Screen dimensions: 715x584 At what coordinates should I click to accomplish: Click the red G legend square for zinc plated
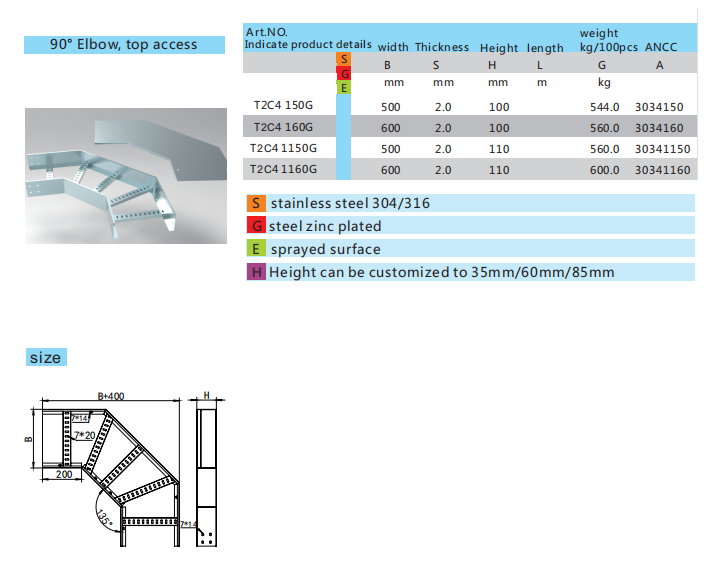coord(256,226)
